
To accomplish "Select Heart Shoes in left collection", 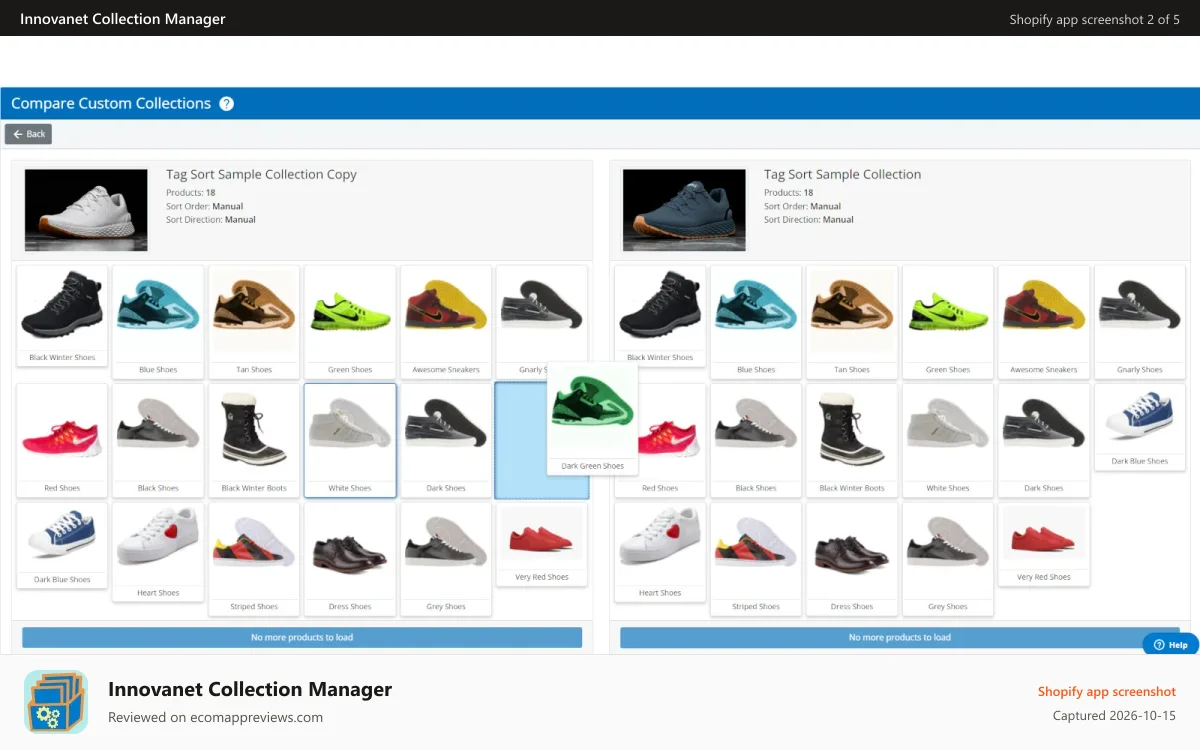I will click(x=158, y=552).
